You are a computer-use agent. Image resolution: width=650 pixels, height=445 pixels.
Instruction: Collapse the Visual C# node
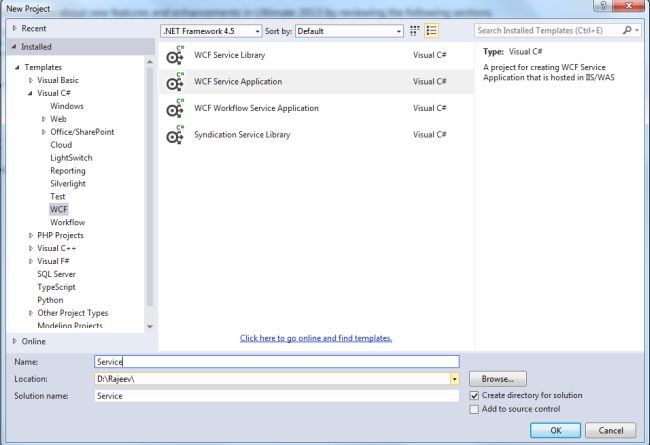[x=30, y=93]
